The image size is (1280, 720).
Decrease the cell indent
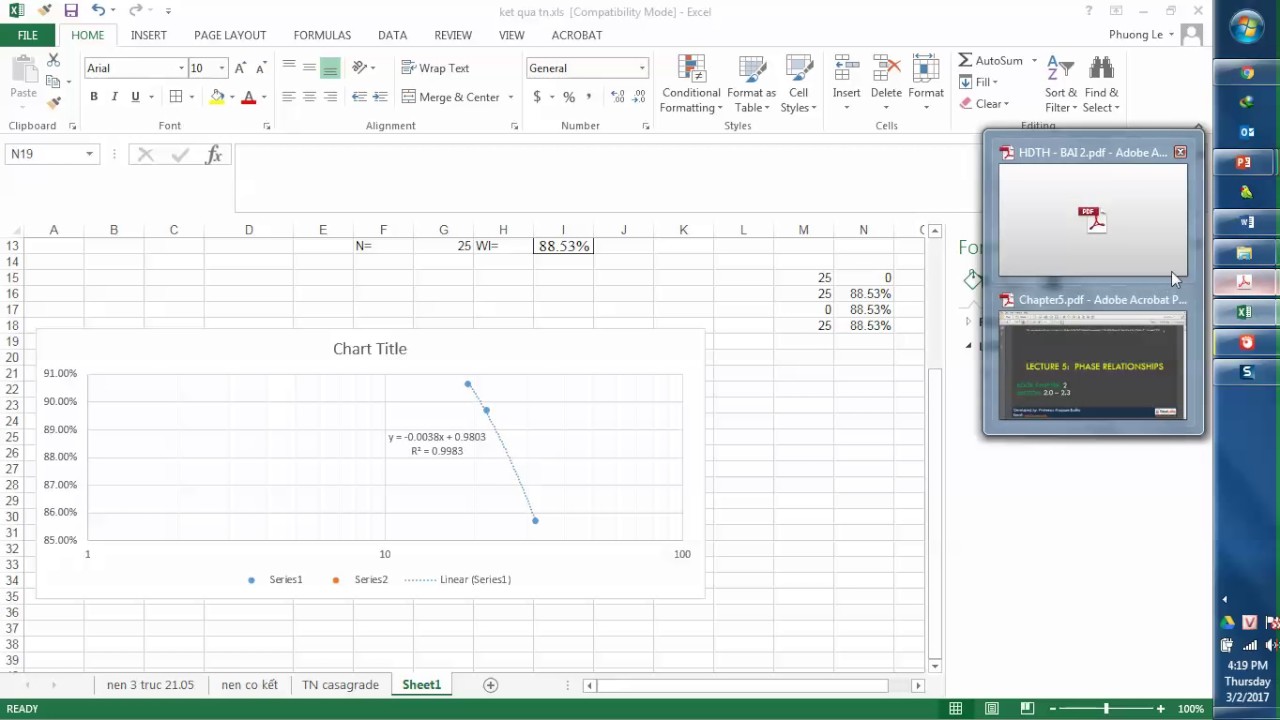pos(360,97)
